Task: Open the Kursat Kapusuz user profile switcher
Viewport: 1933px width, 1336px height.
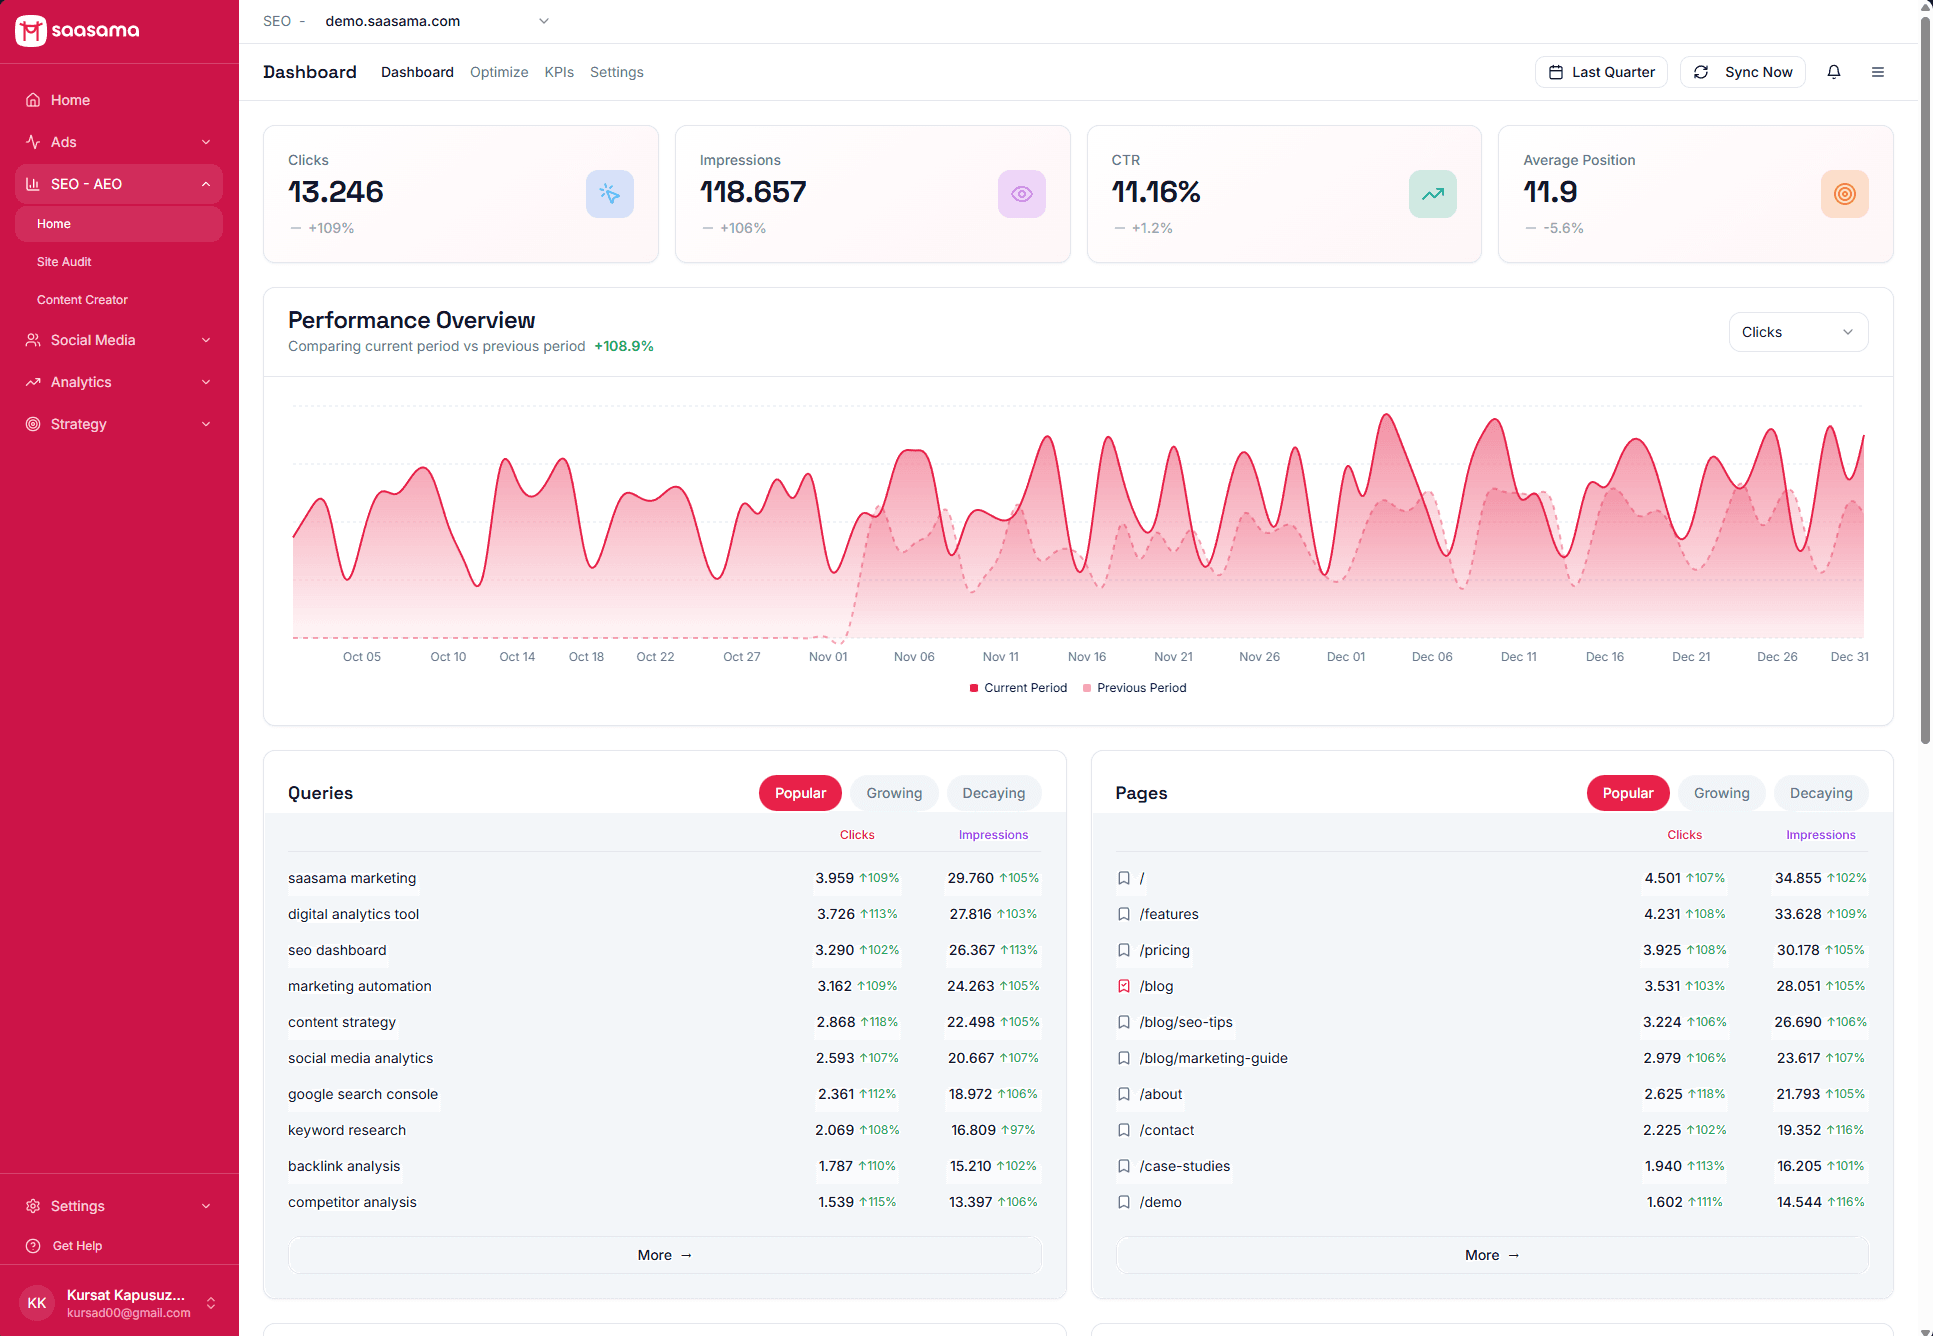Action: [119, 1303]
